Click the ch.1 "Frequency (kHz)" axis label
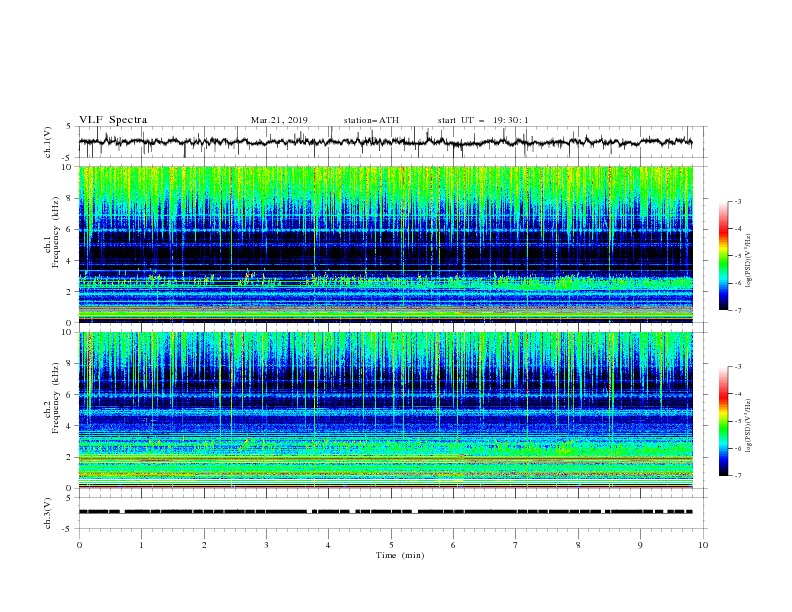 [56, 232]
